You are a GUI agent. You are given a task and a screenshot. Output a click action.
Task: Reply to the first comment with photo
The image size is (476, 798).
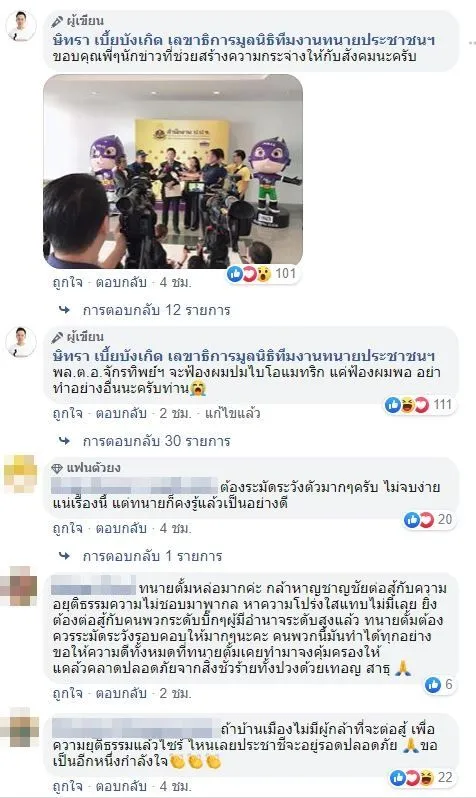coord(121,282)
